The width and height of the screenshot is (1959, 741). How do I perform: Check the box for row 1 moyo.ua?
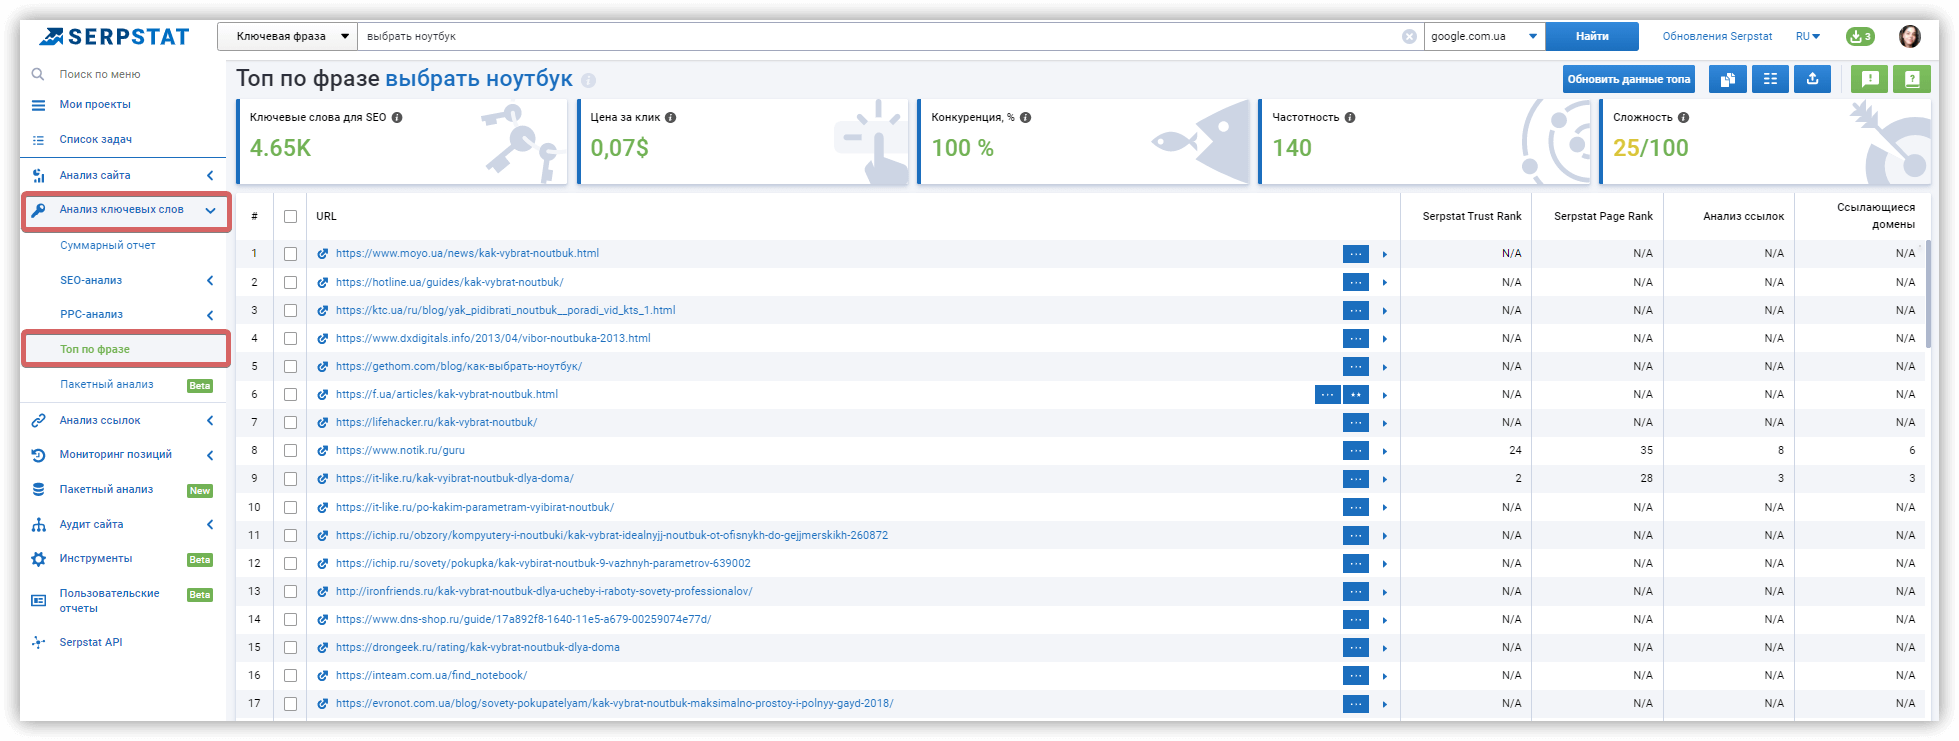(290, 254)
